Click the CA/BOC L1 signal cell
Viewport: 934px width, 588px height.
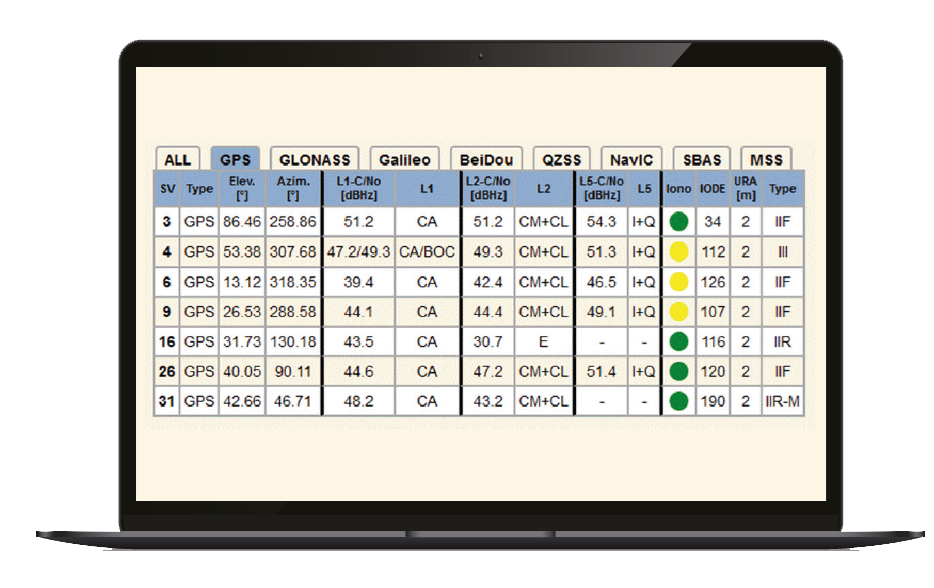pos(426,252)
